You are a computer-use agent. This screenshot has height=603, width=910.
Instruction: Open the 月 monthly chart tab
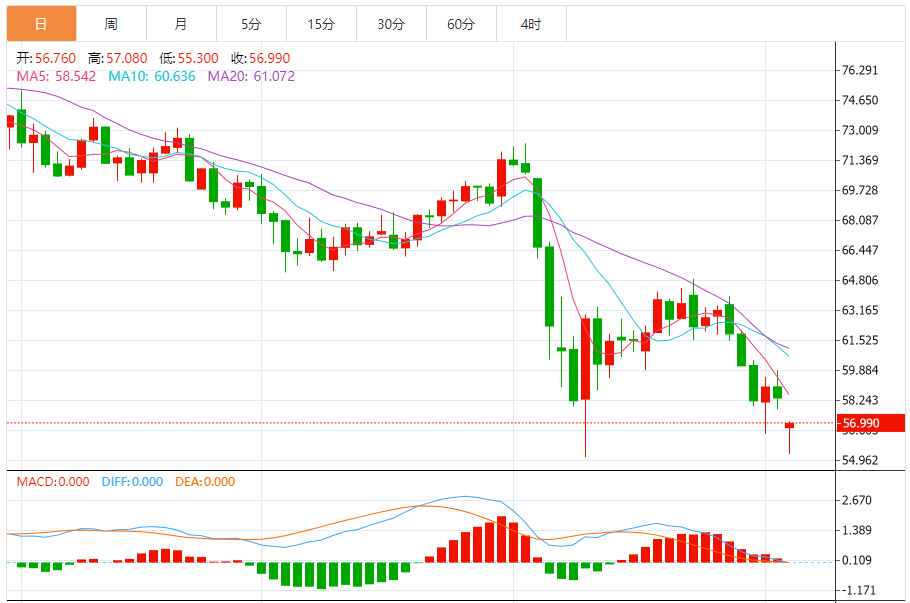coord(182,24)
